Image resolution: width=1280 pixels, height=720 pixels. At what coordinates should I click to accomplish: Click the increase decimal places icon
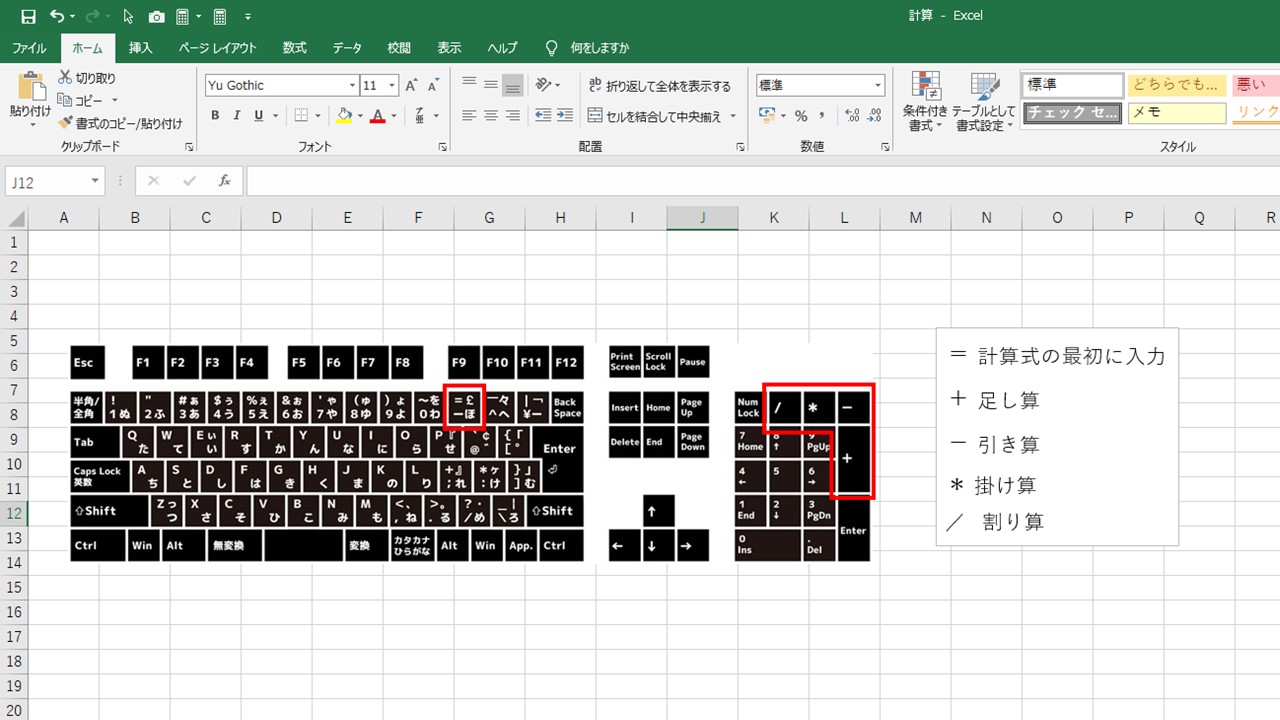(x=852, y=116)
